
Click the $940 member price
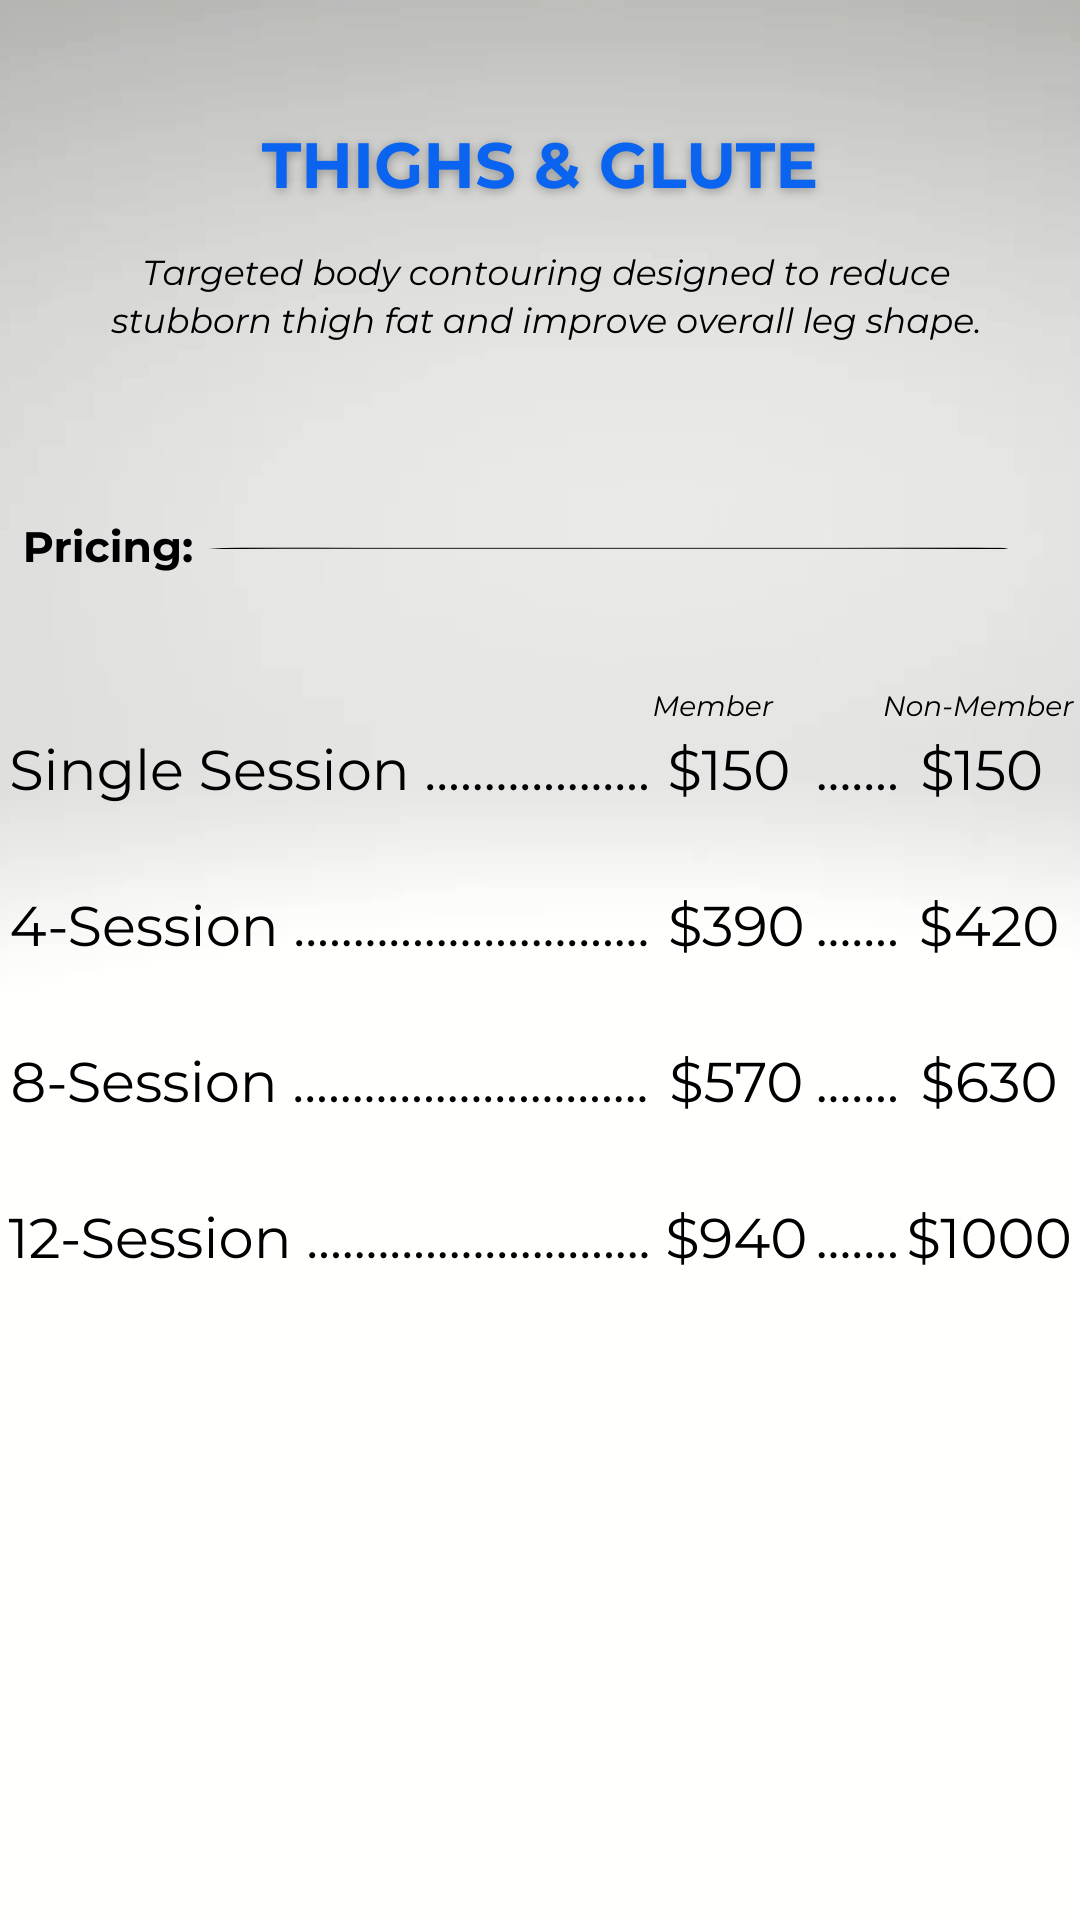coord(736,1239)
